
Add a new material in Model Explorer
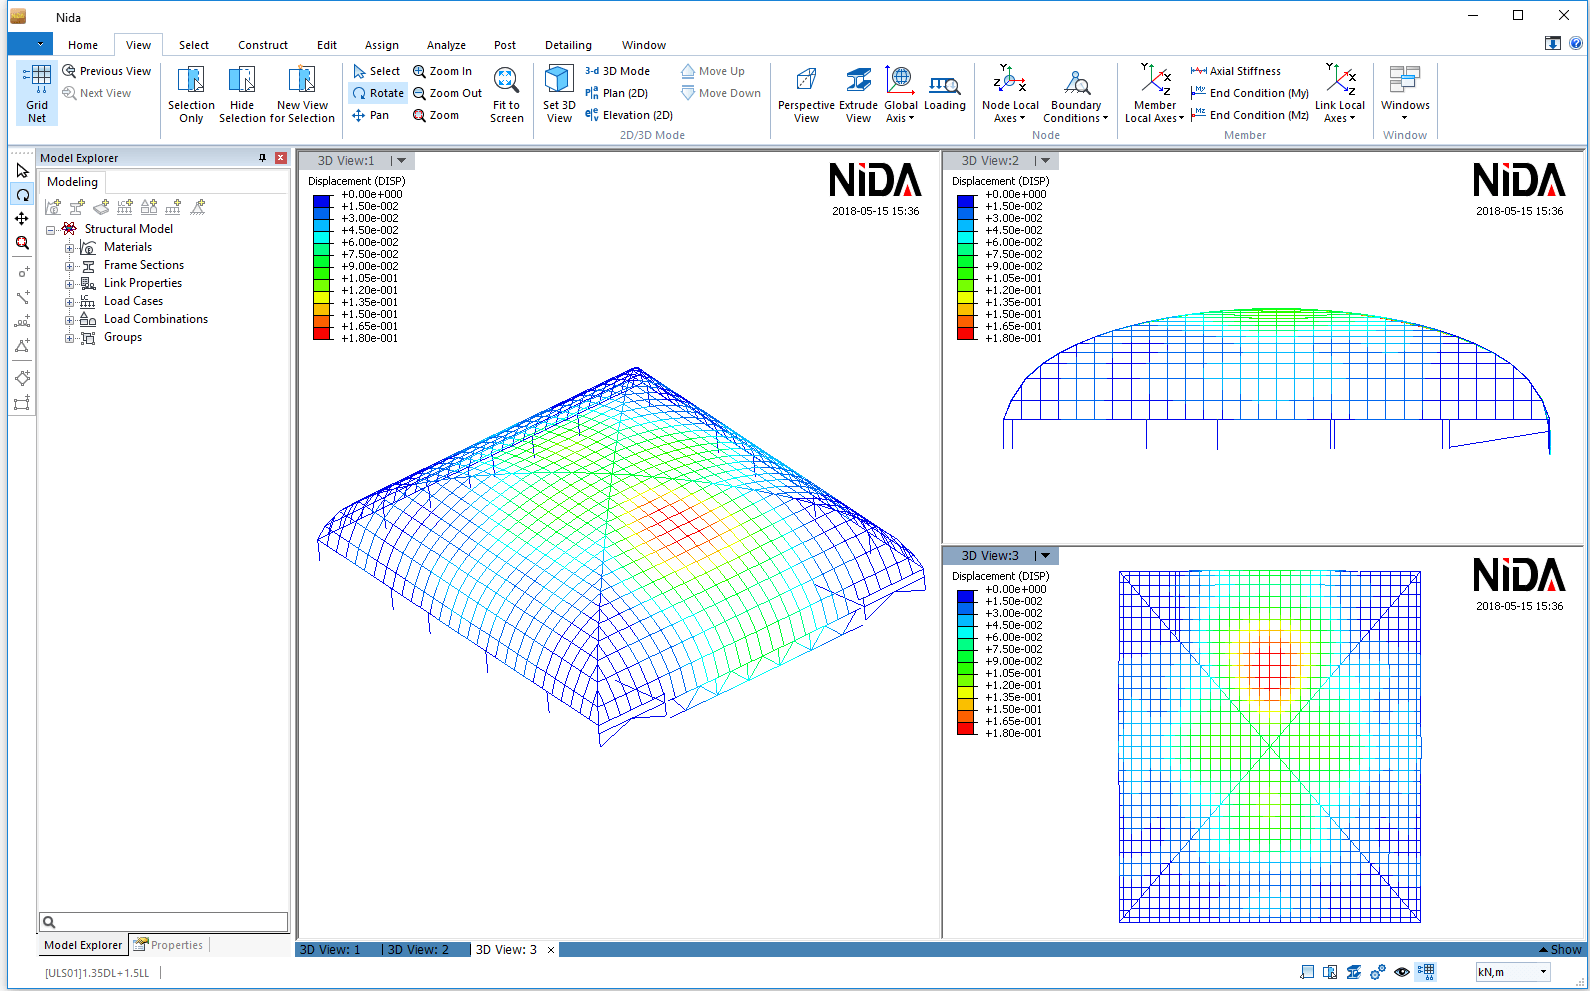[x=53, y=207]
